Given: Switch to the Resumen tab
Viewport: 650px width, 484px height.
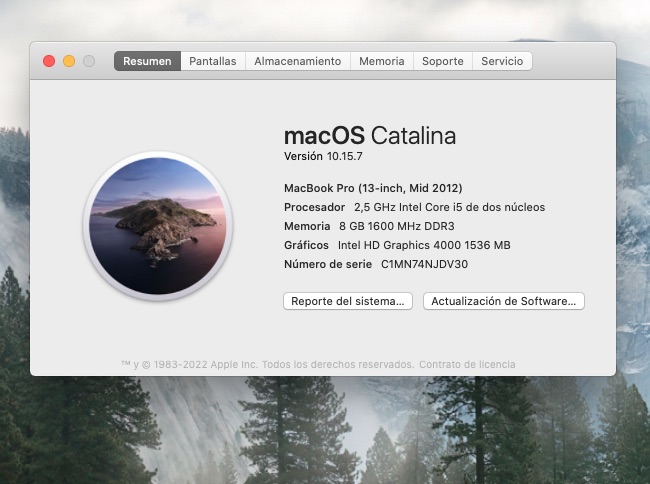Looking at the screenshot, I should pos(147,61).
